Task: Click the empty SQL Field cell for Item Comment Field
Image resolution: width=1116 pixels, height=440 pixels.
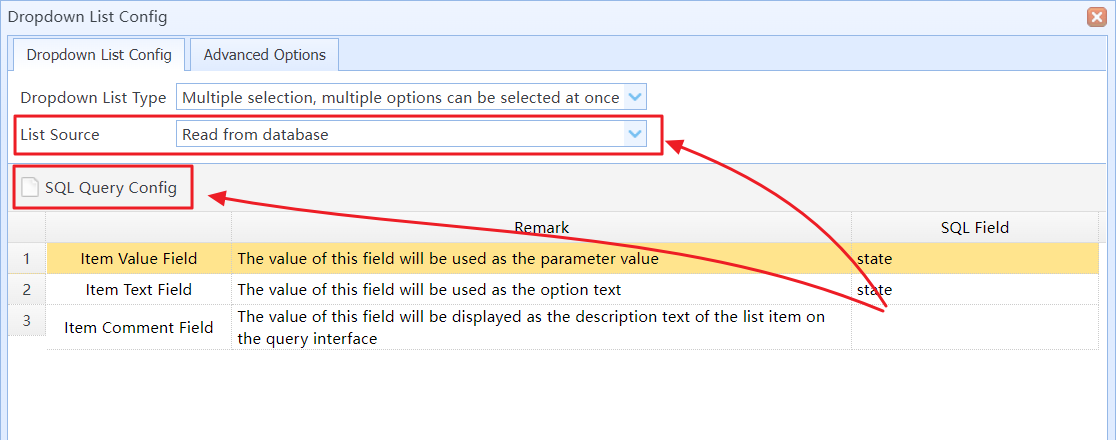Action: coord(974,328)
